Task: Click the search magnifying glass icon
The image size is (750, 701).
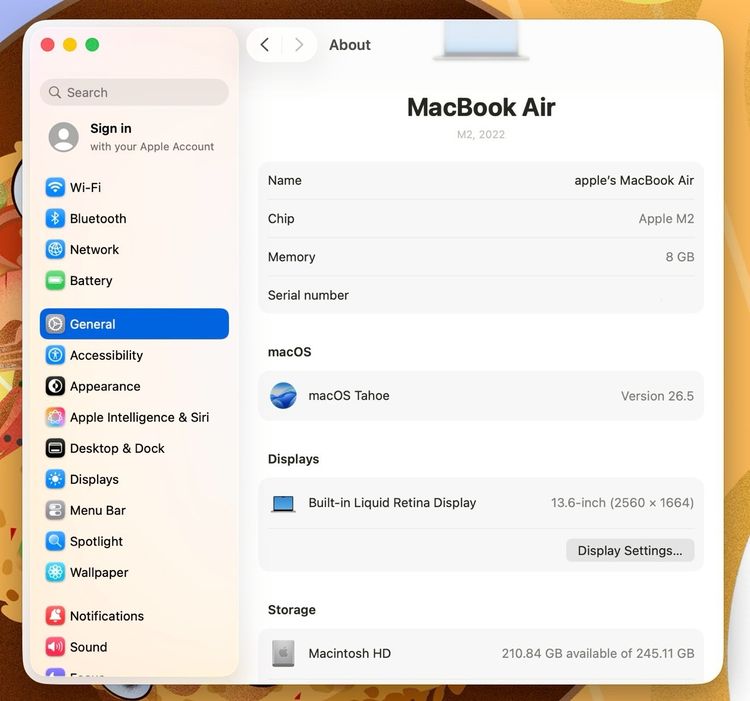Action: 55,92
